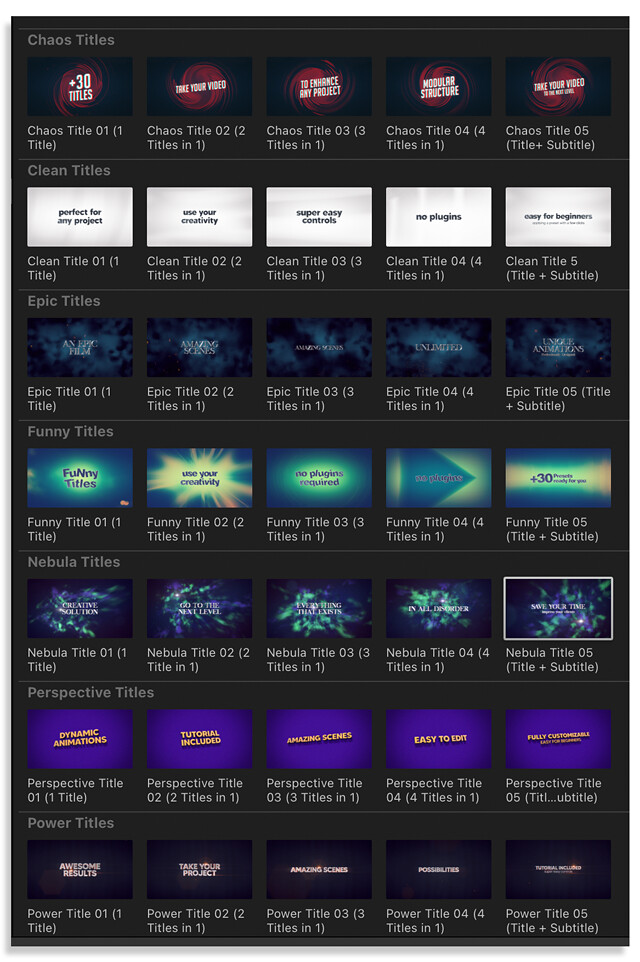Click the Chaos Title 04 'Modular Structure' preview
The height and width of the screenshot is (962, 640).
point(438,87)
